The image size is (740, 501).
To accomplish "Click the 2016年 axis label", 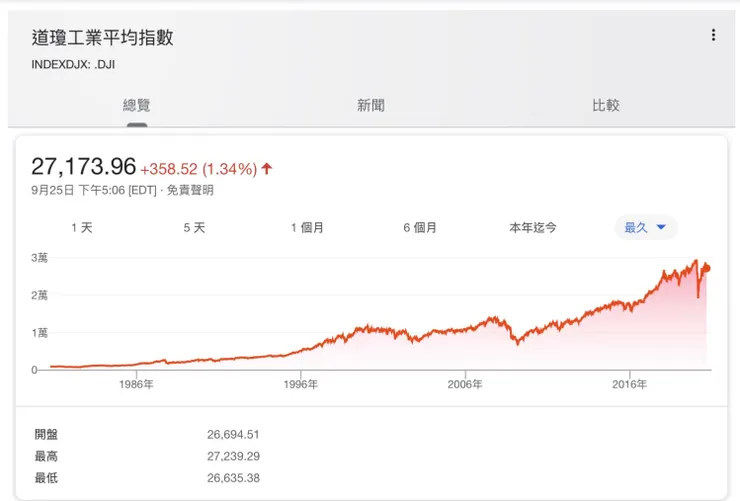I will click(x=630, y=384).
